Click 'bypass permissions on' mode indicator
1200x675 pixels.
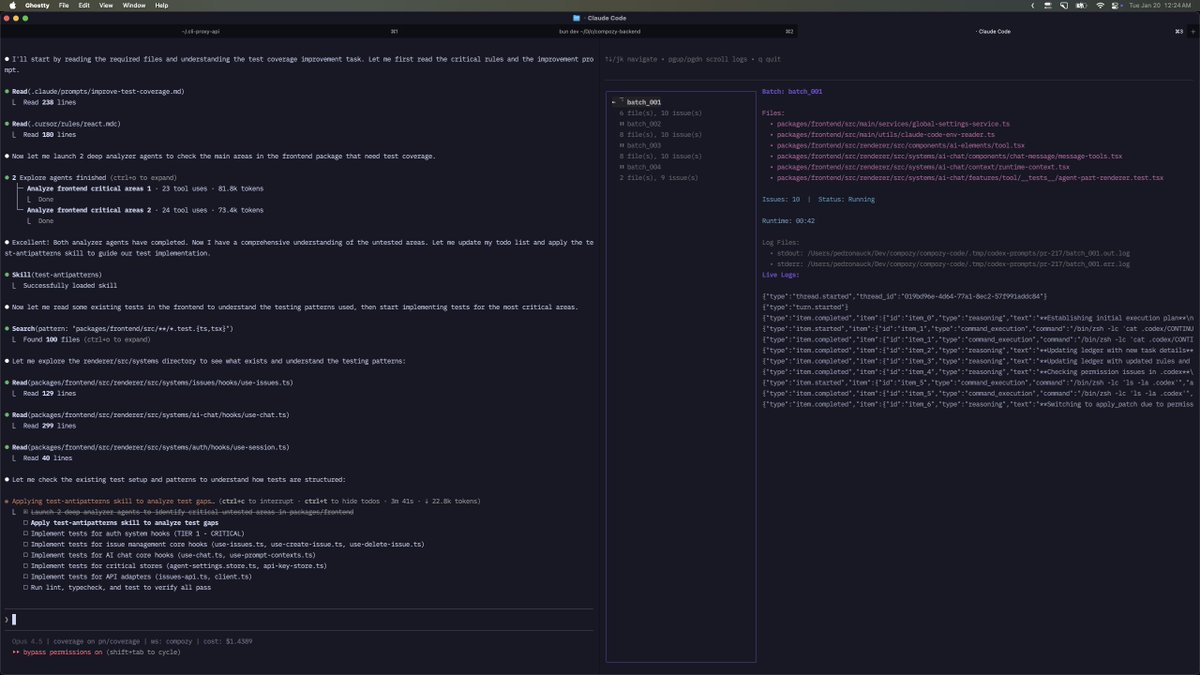point(63,651)
